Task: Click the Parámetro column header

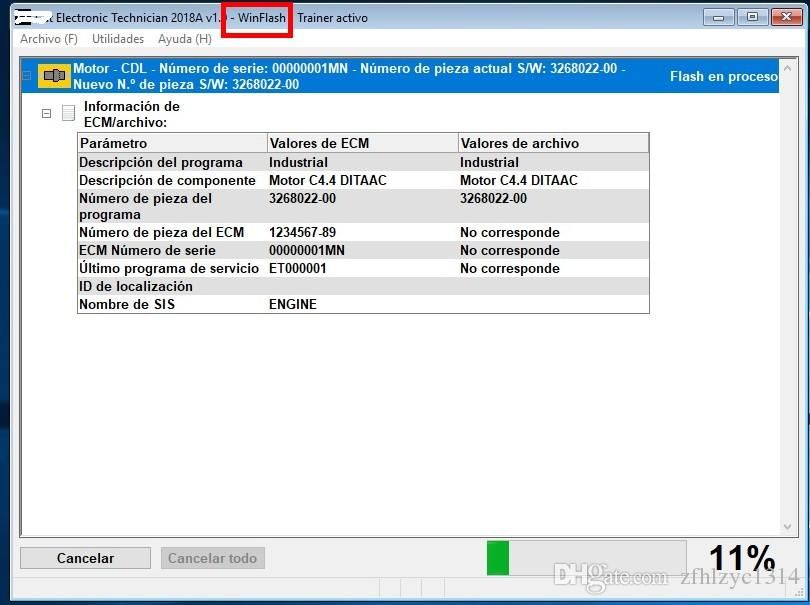Action: [x=173, y=143]
